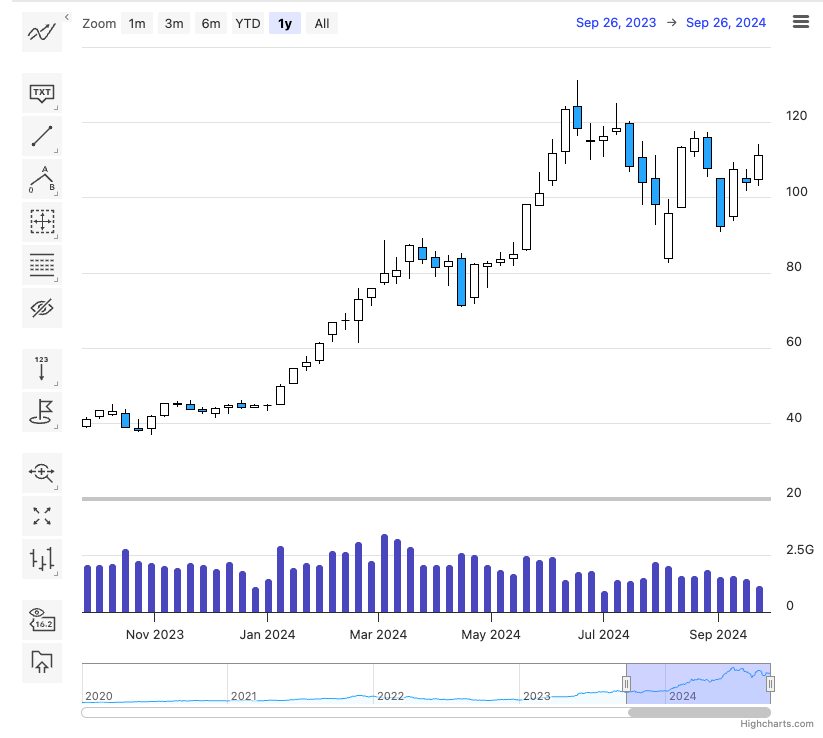Edit start date Sep 26, 2023
The width and height of the screenshot is (823, 738).
616,23
